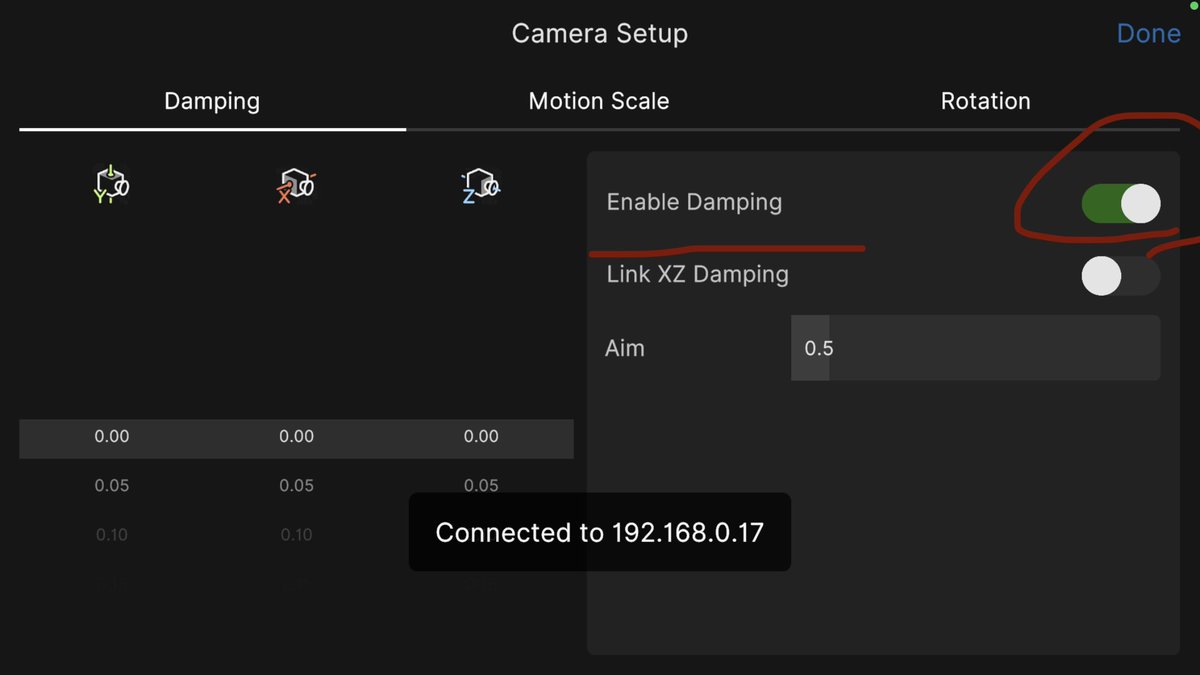1200x675 pixels.
Task: Select the Y axis damping icon
Action: point(111,185)
